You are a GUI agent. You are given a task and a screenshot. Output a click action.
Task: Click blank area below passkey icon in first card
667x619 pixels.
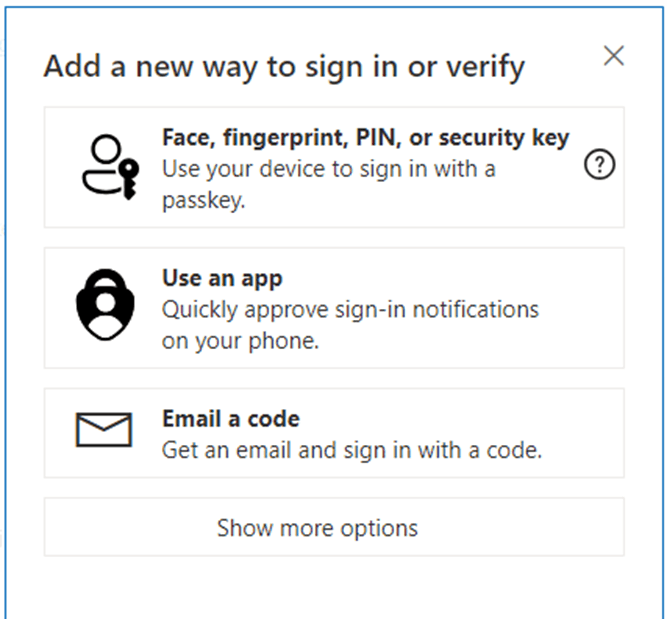pyautogui.click(x=104, y=212)
